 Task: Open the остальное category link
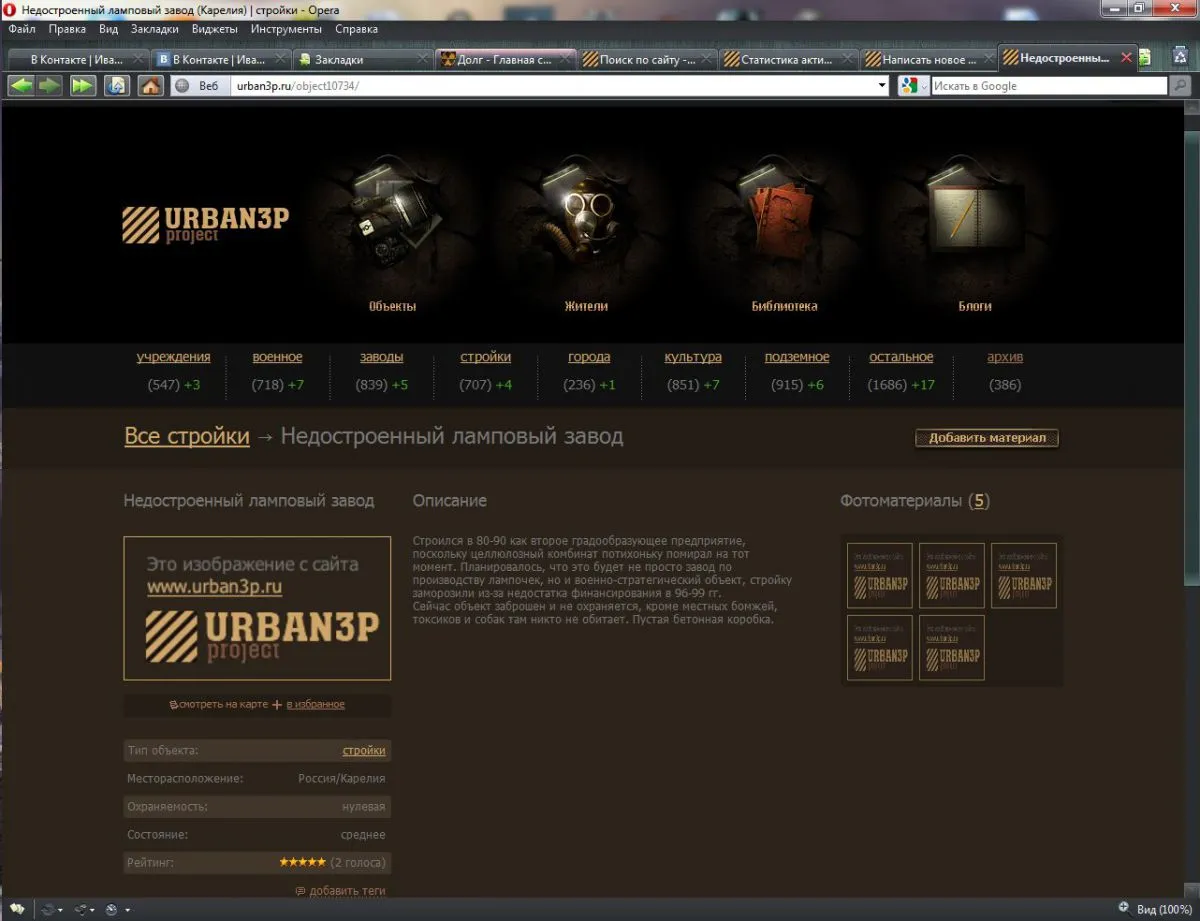(901, 357)
